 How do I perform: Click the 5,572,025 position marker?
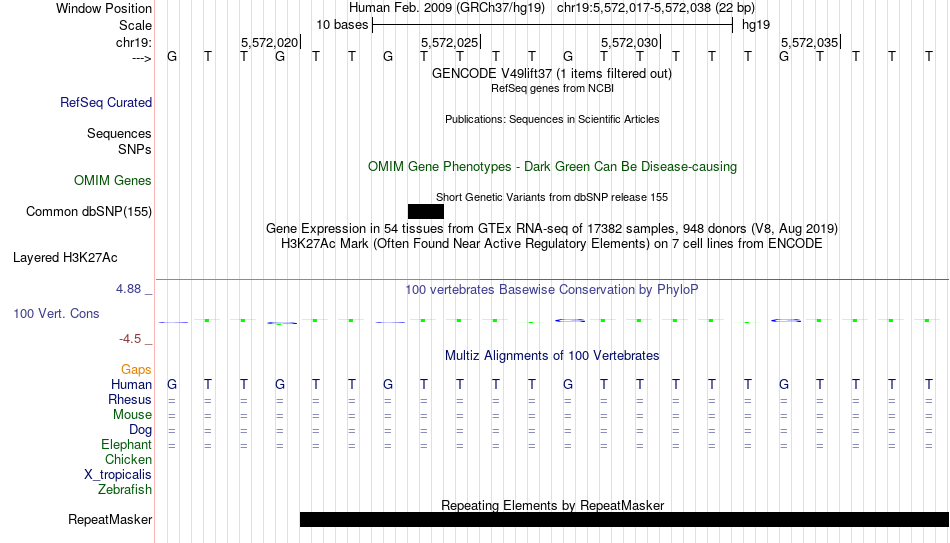pyautogui.click(x=450, y=42)
